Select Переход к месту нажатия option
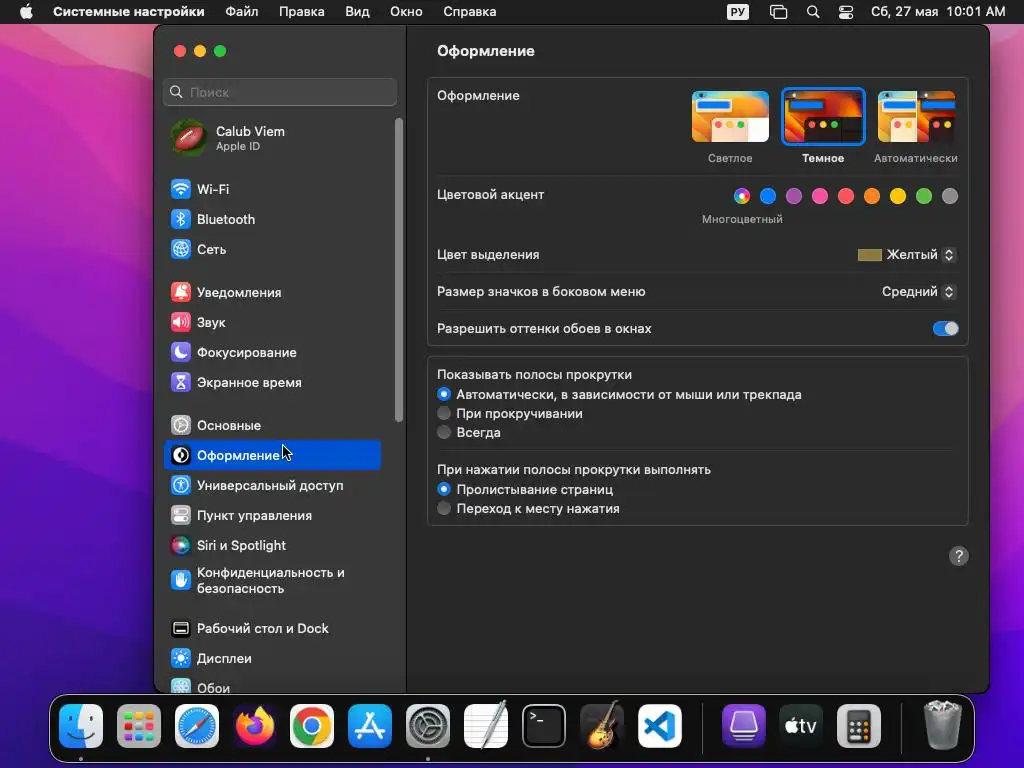Image resolution: width=1024 pixels, height=768 pixels. pyautogui.click(x=444, y=508)
